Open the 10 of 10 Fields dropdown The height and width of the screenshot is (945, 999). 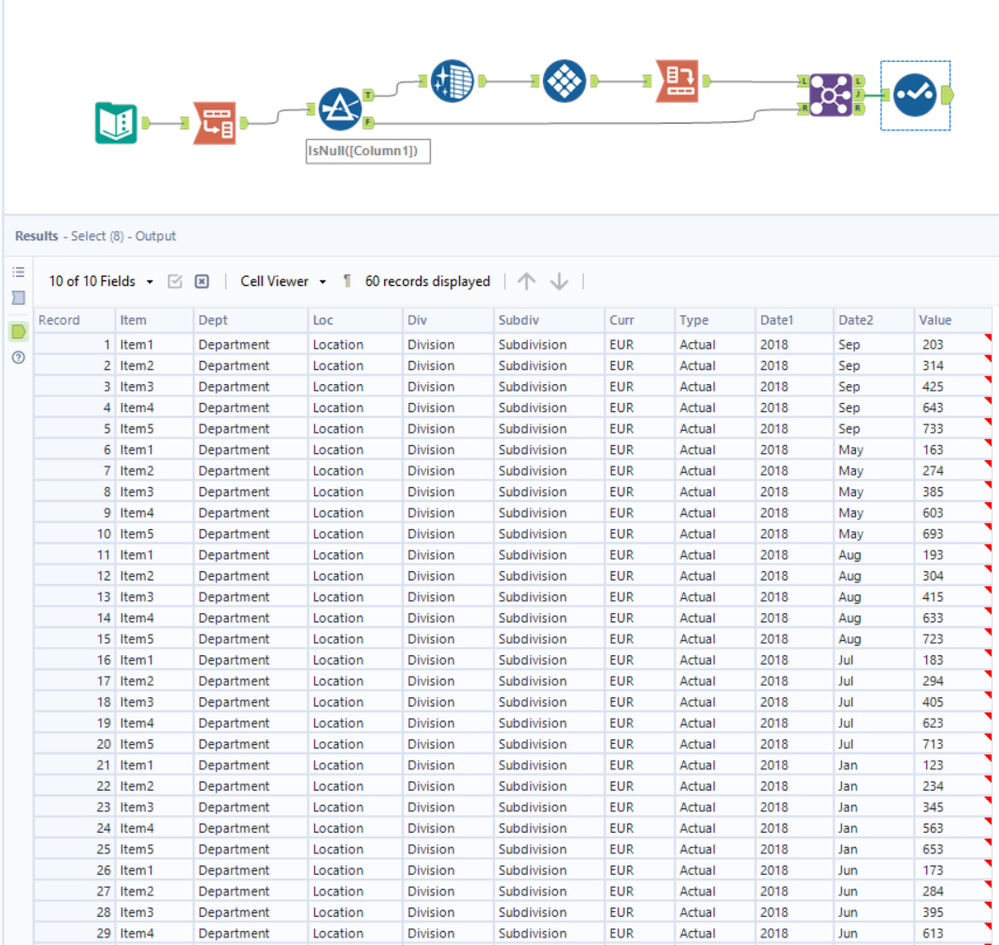click(x=101, y=281)
